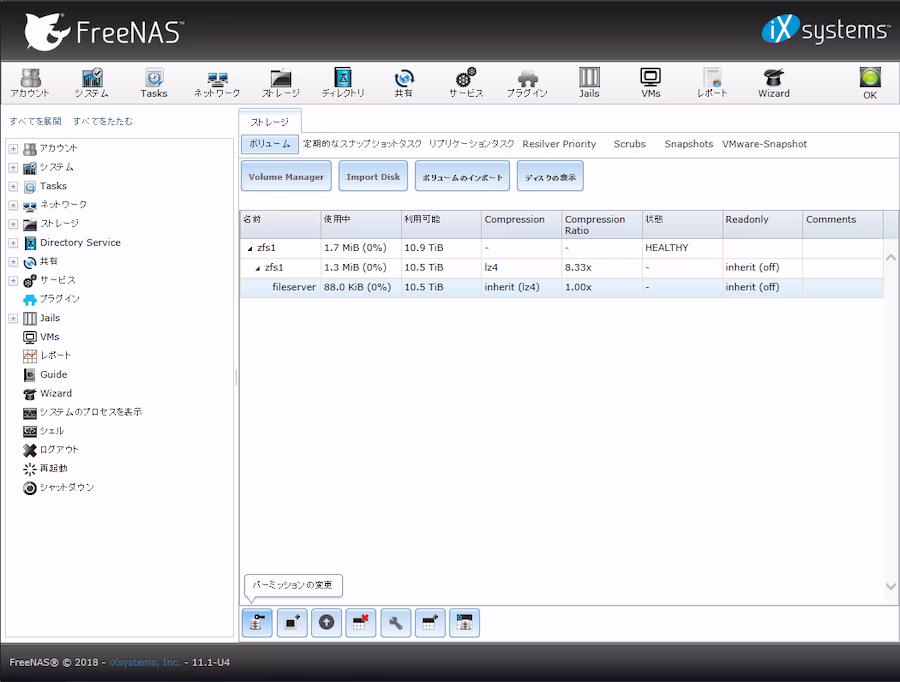Click the create snapshot icon at bottom

(x=292, y=623)
